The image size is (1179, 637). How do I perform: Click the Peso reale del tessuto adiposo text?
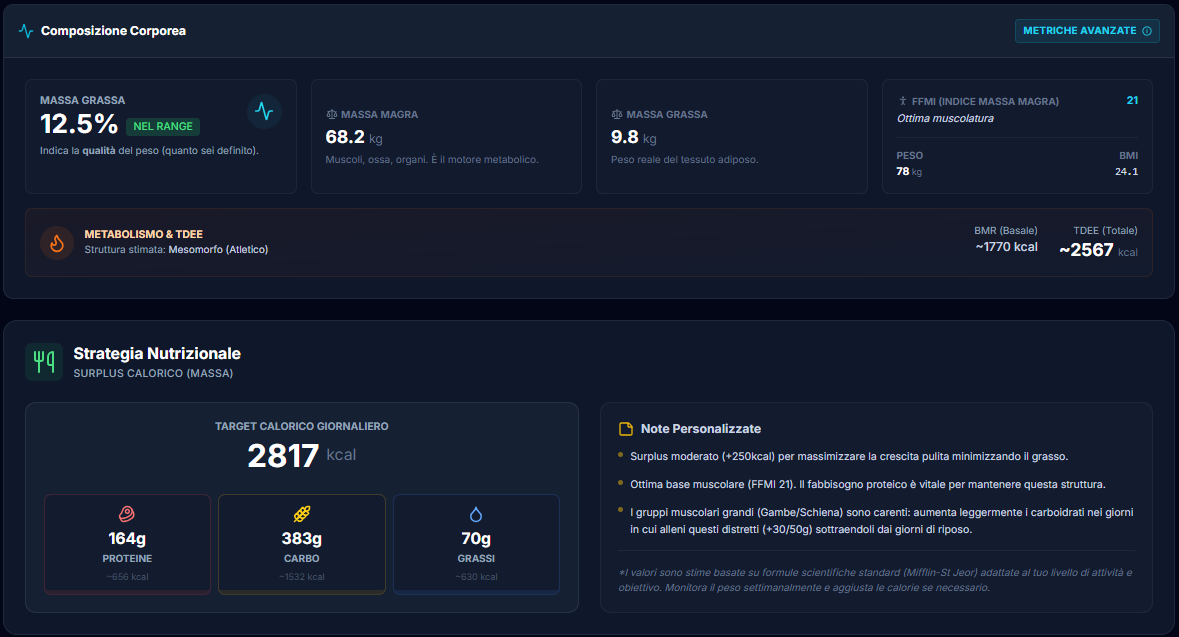pyautogui.click(x=684, y=159)
